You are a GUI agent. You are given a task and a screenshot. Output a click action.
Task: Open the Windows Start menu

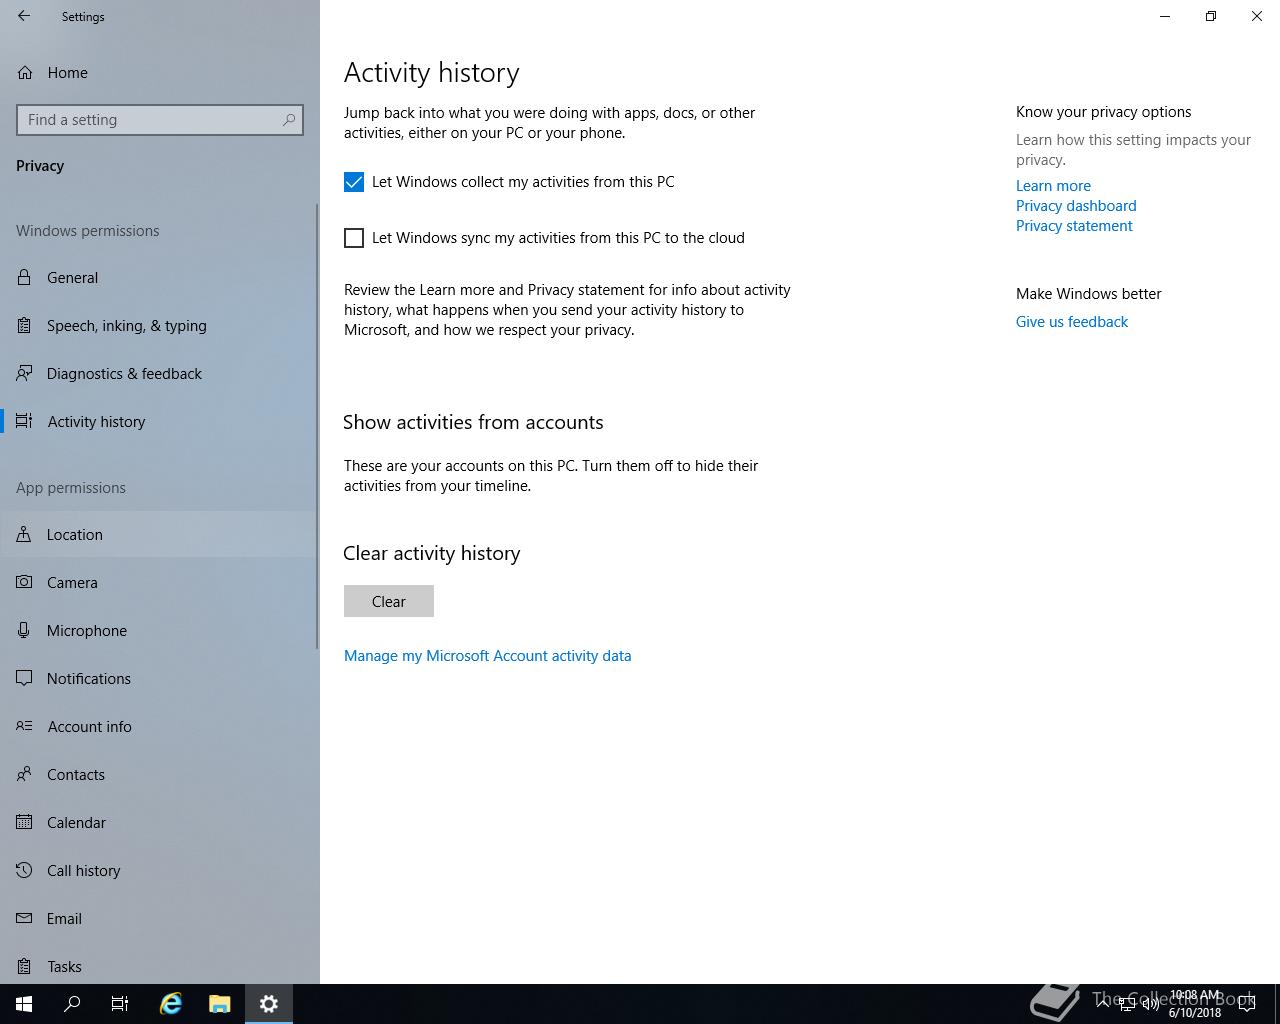tap(24, 1004)
